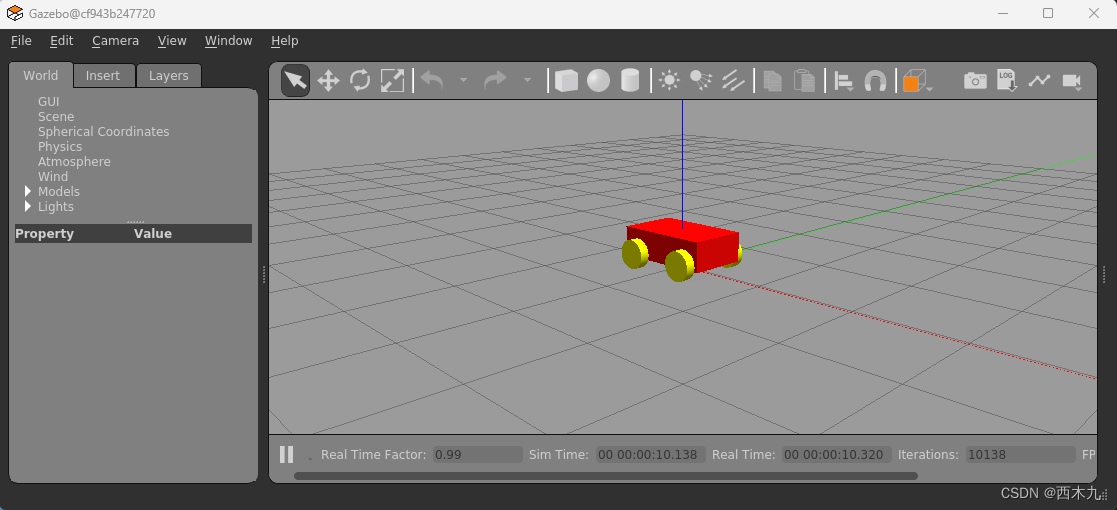Open the orange cube view angle dropdown

point(918,81)
